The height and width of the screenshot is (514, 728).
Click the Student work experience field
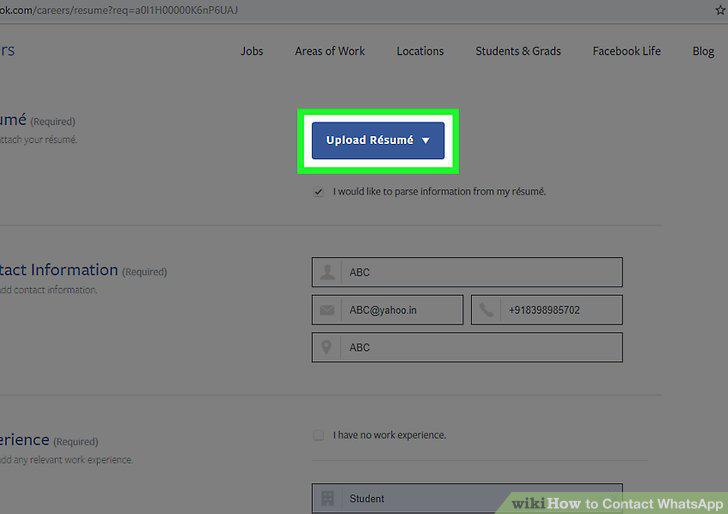tap(467, 498)
